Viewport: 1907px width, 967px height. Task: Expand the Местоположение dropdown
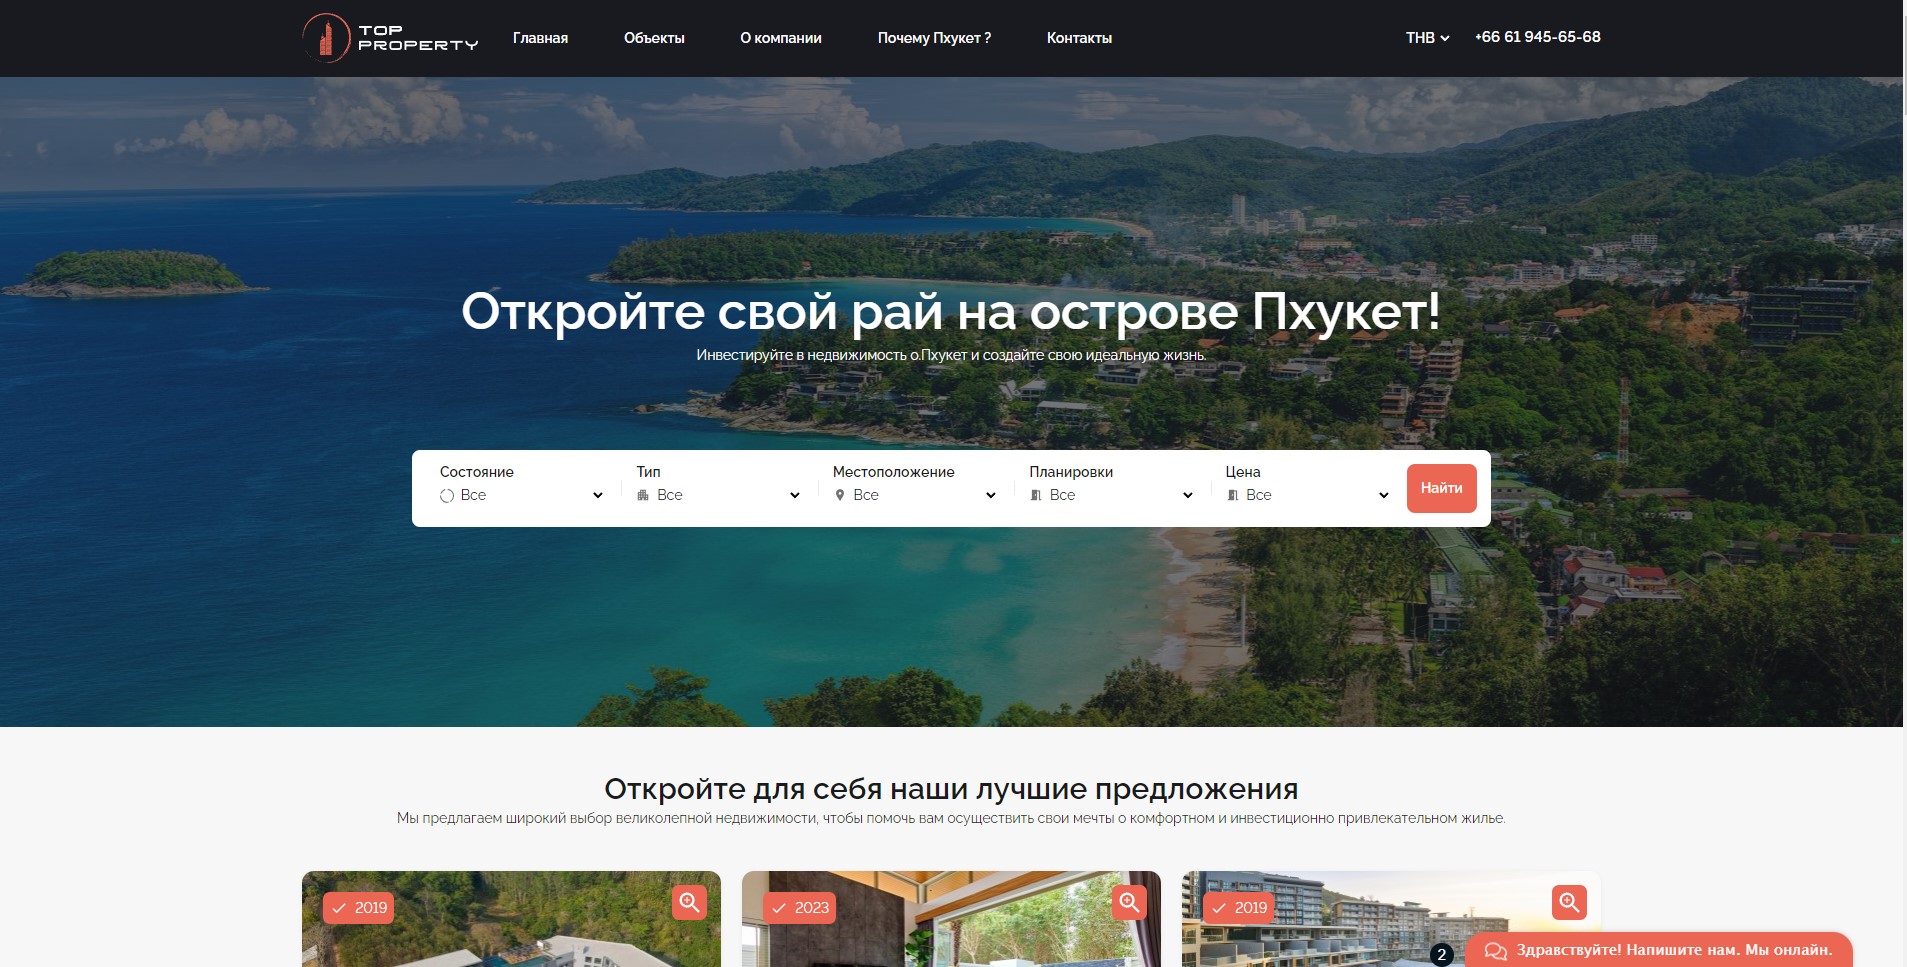[x=914, y=495]
